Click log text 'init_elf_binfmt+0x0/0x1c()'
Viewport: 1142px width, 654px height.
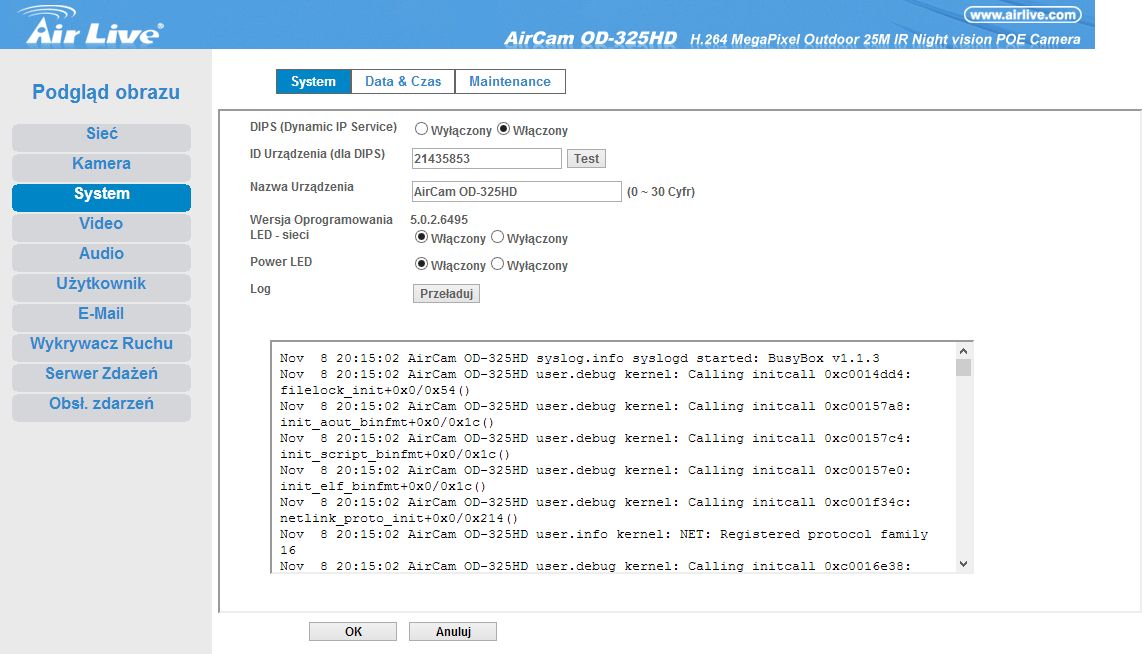383,486
